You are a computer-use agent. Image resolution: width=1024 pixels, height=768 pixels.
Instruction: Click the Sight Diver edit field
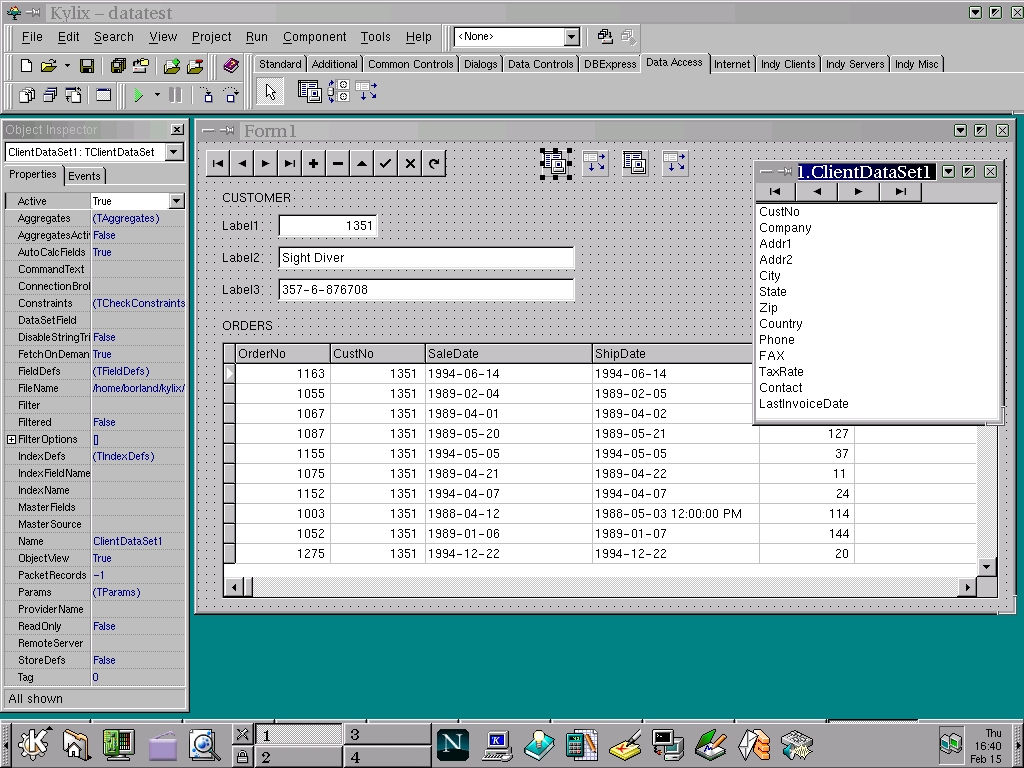tap(426, 258)
